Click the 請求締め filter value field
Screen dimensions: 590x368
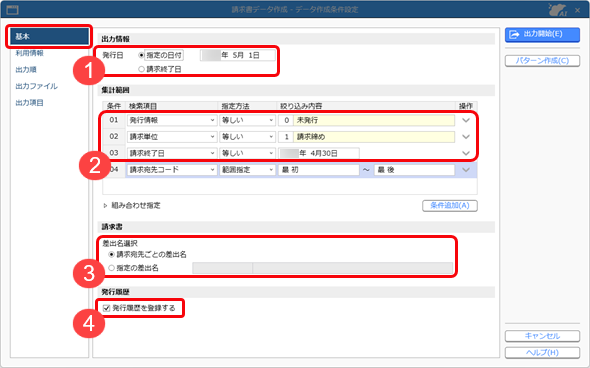point(374,137)
